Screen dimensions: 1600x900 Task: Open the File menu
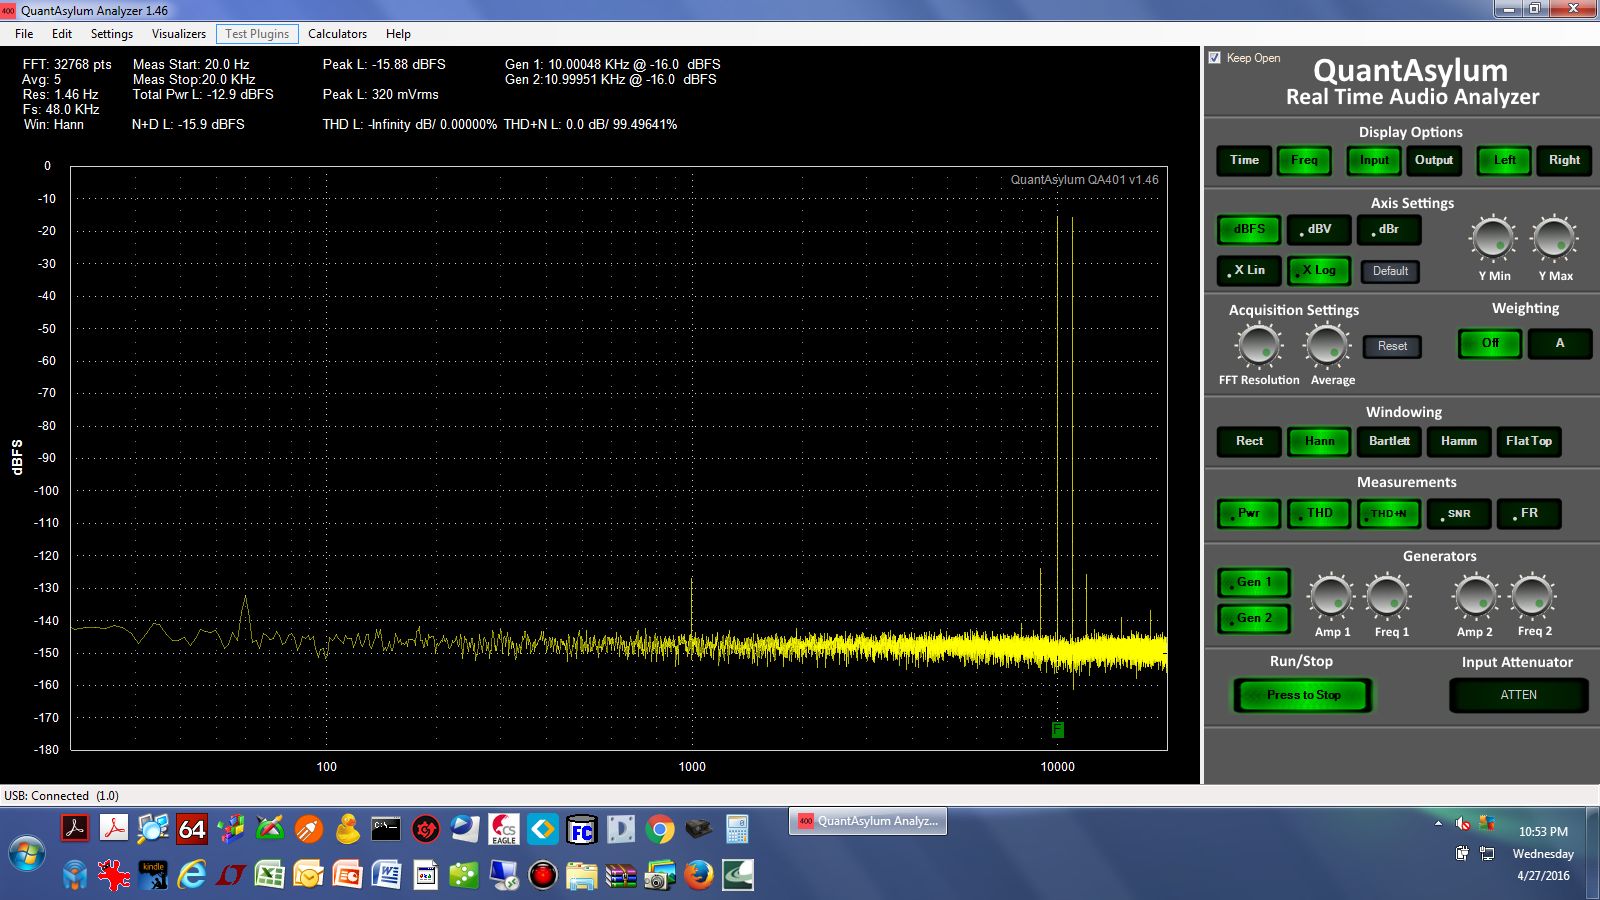point(24,34)
